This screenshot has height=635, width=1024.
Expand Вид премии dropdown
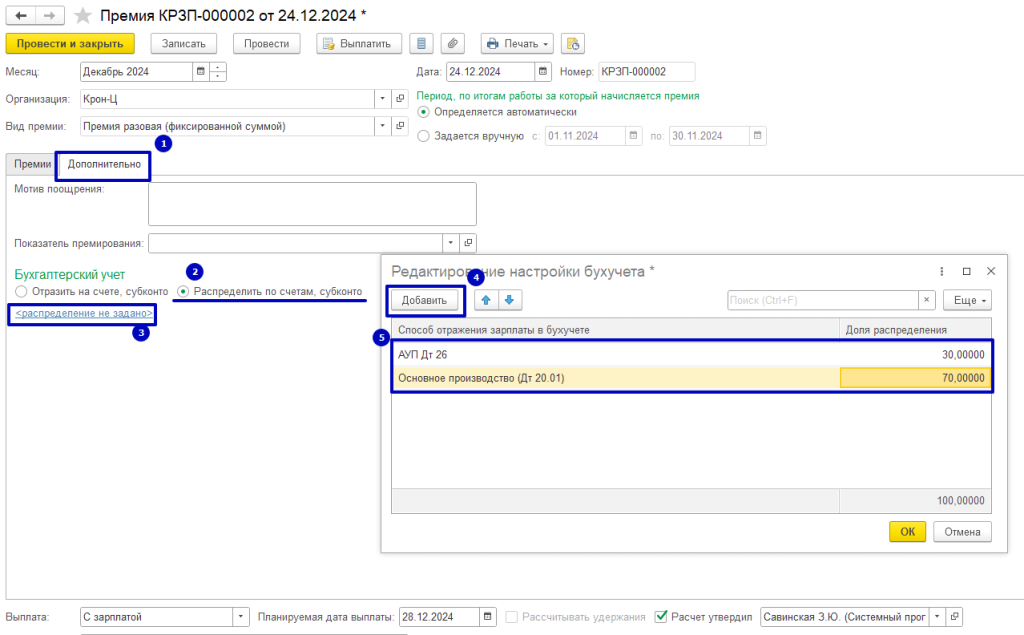click(x=383, y=126)
